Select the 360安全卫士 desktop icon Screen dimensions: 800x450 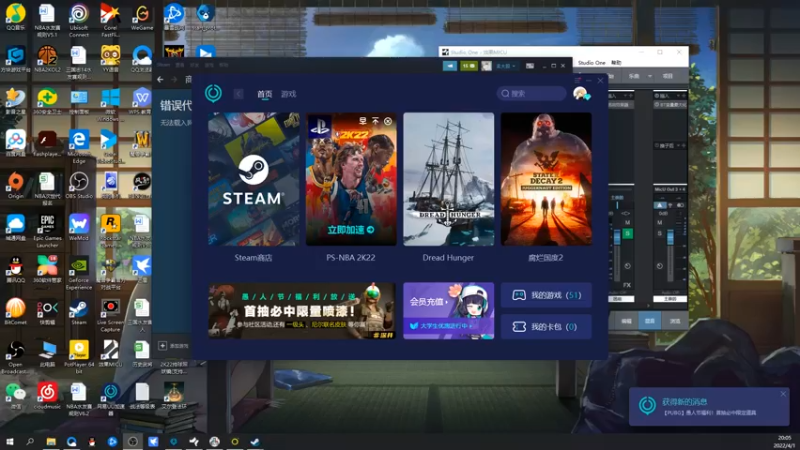(47, 101)
